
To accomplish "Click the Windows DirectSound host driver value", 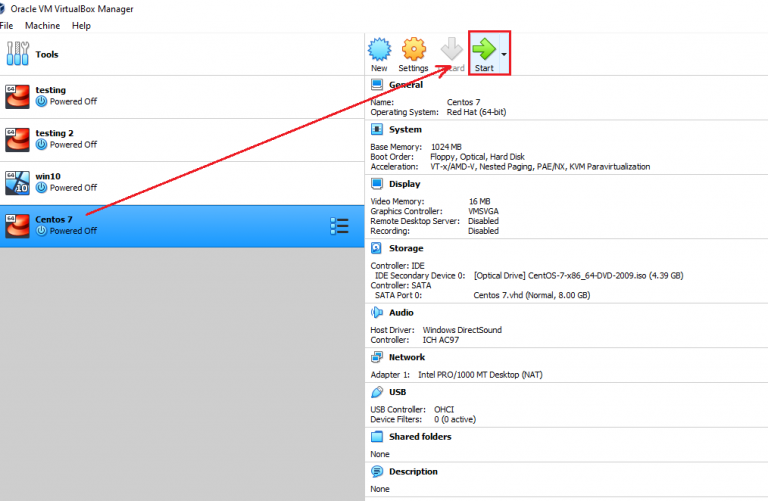I will [x=462, y=330].
